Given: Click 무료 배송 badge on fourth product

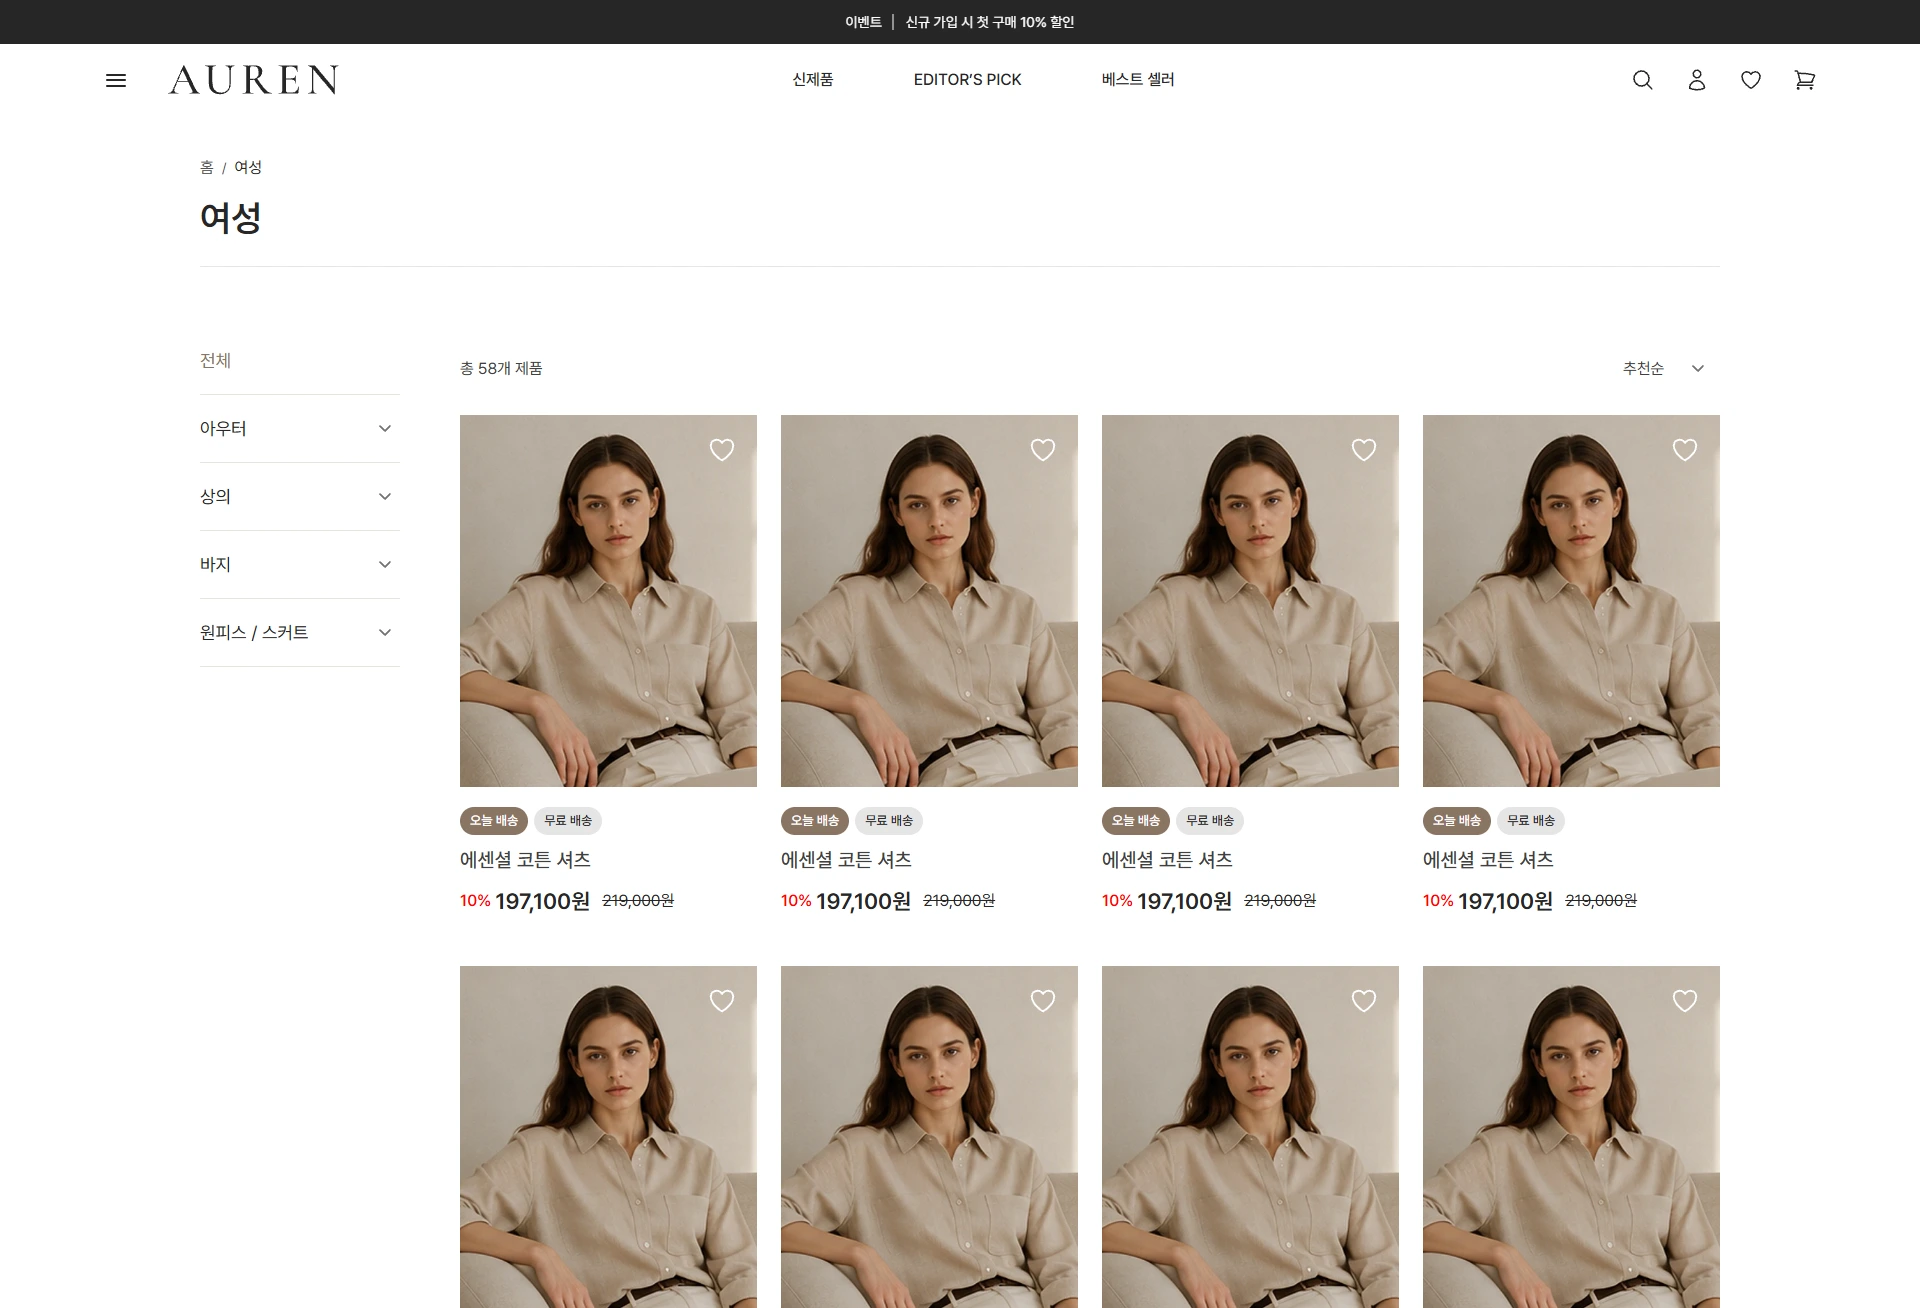Looking at the screenshot, I should (1531, 821).
